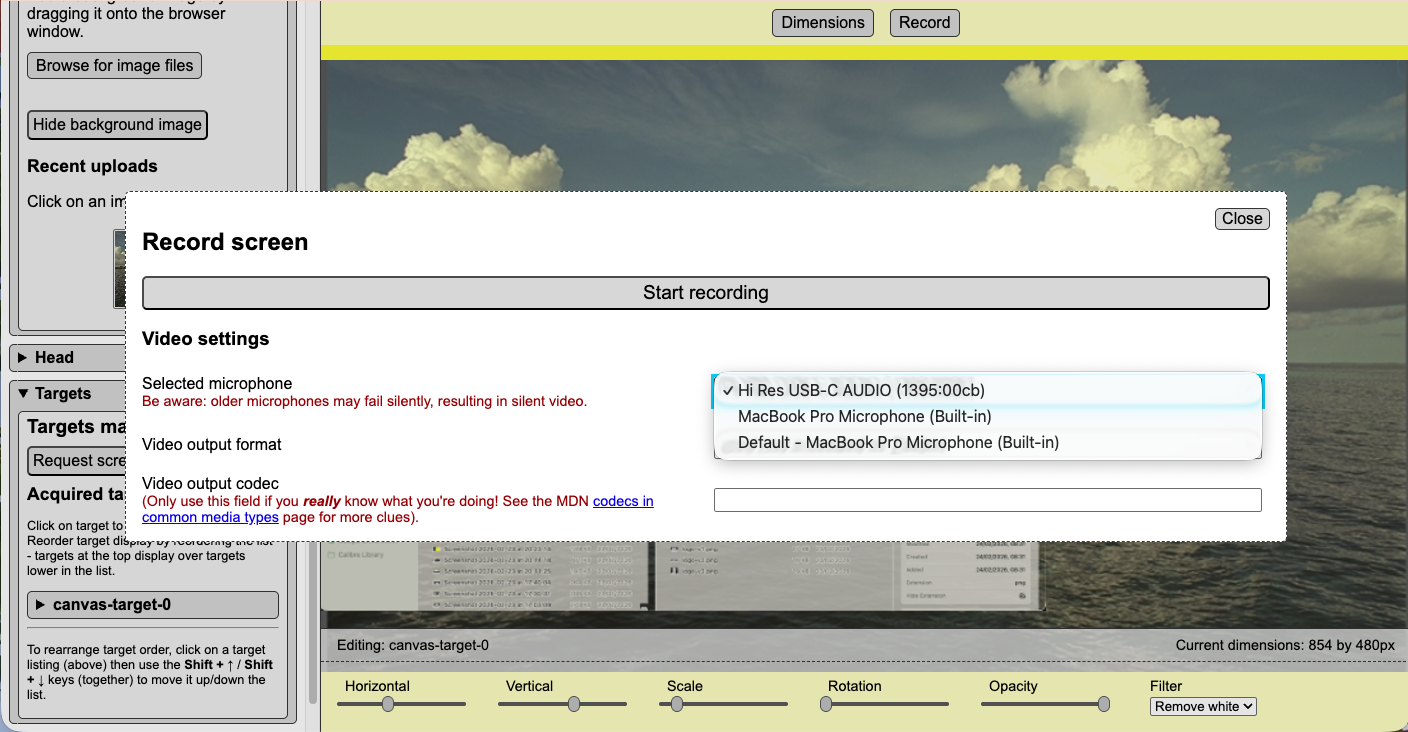Hide the background image
Viewport: 1408px width, 732px height.
click(x=117, y=124)
